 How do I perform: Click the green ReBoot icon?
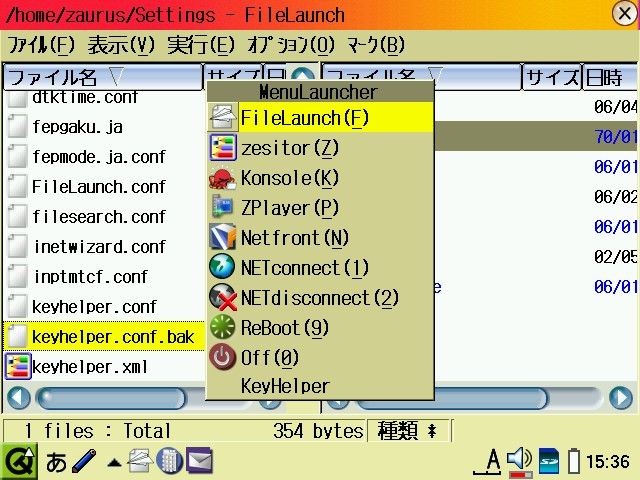coord(222,328)
